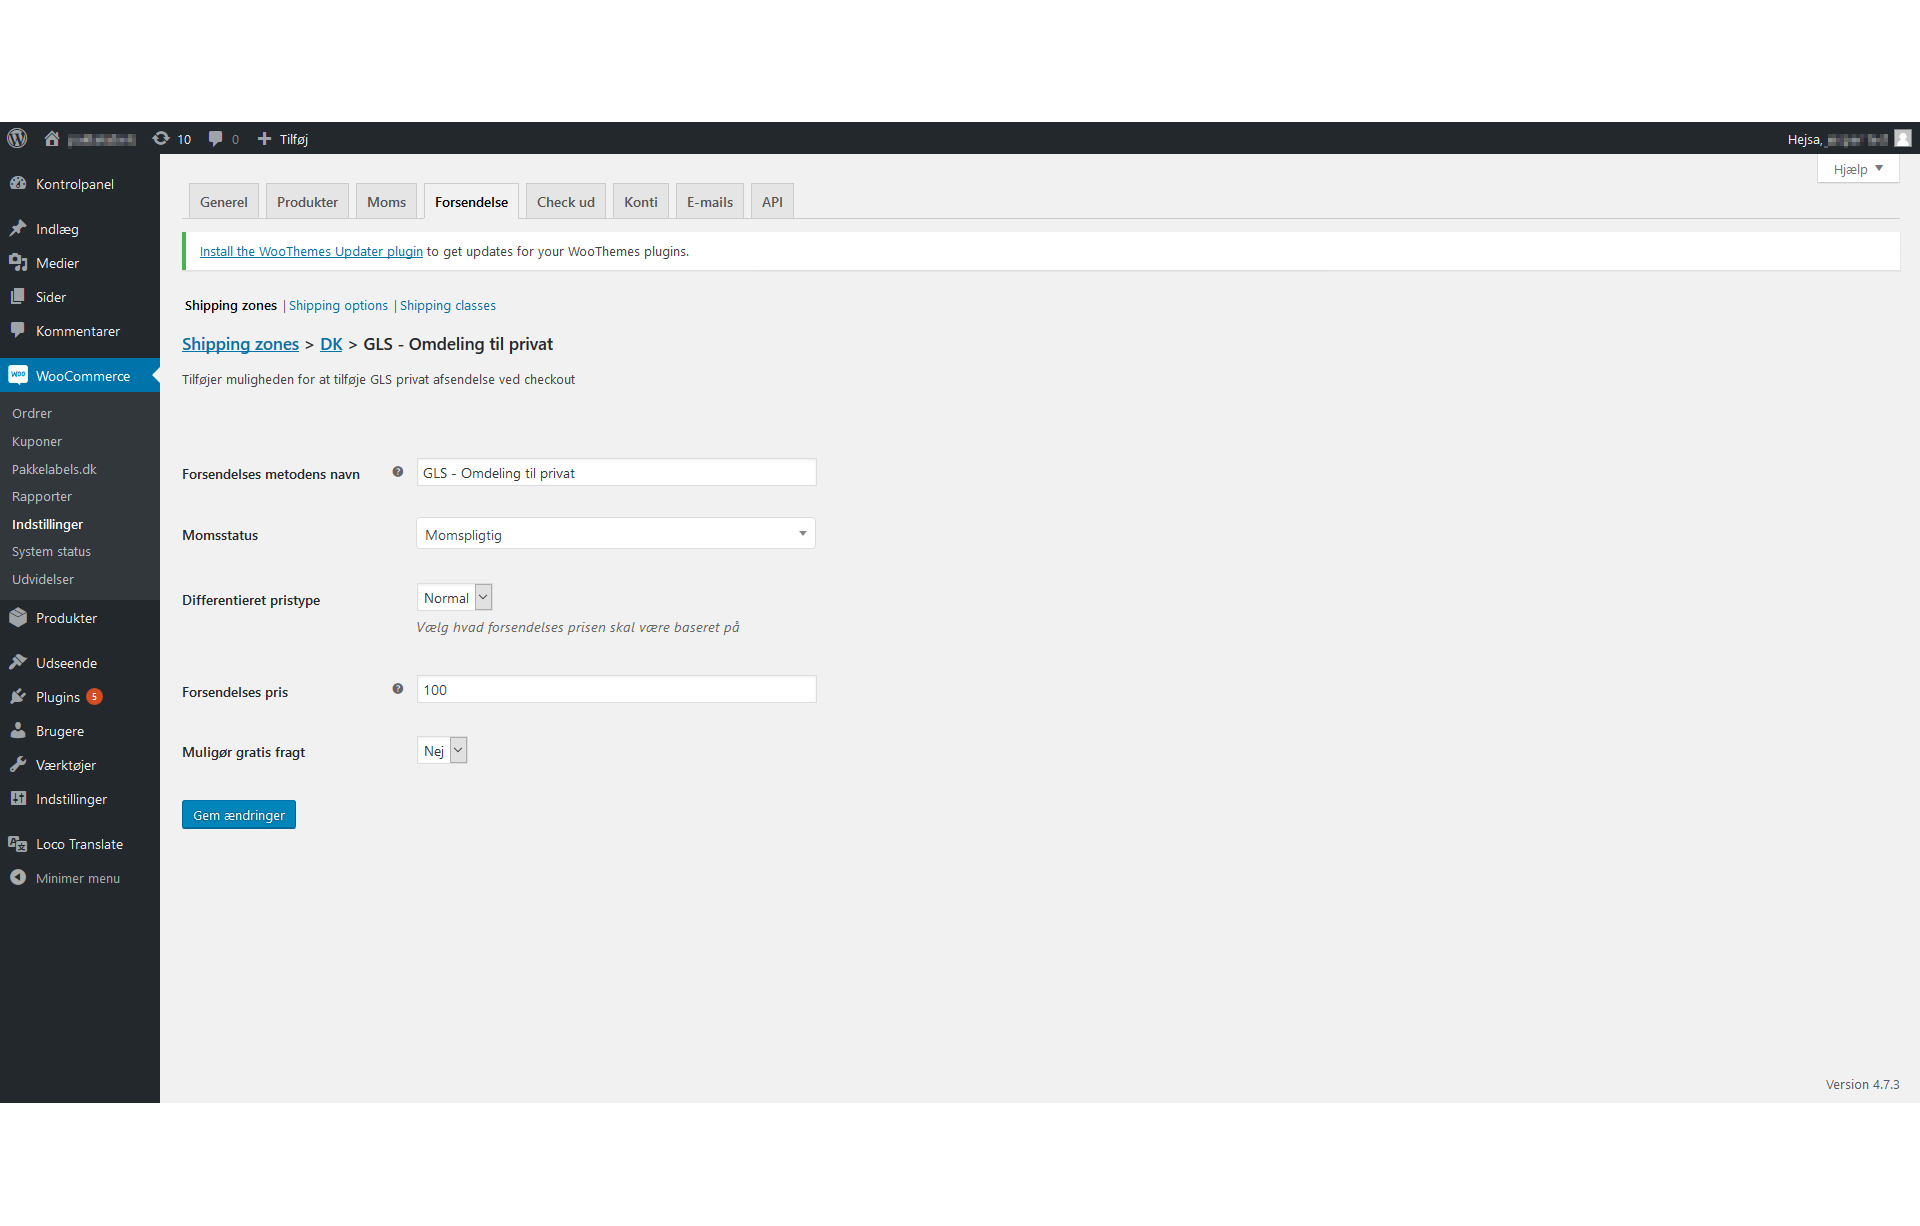Follow the Install WooThemes Updater plugin link
The image size is (1920, 1226).
pos(311,251)
